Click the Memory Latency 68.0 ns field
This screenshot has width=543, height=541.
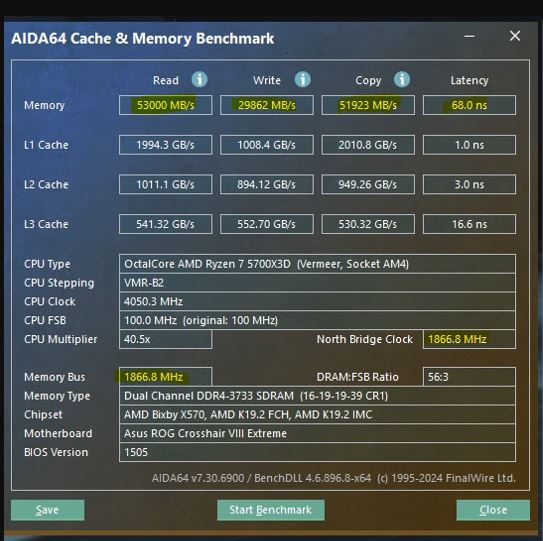[x=469, y=105]
